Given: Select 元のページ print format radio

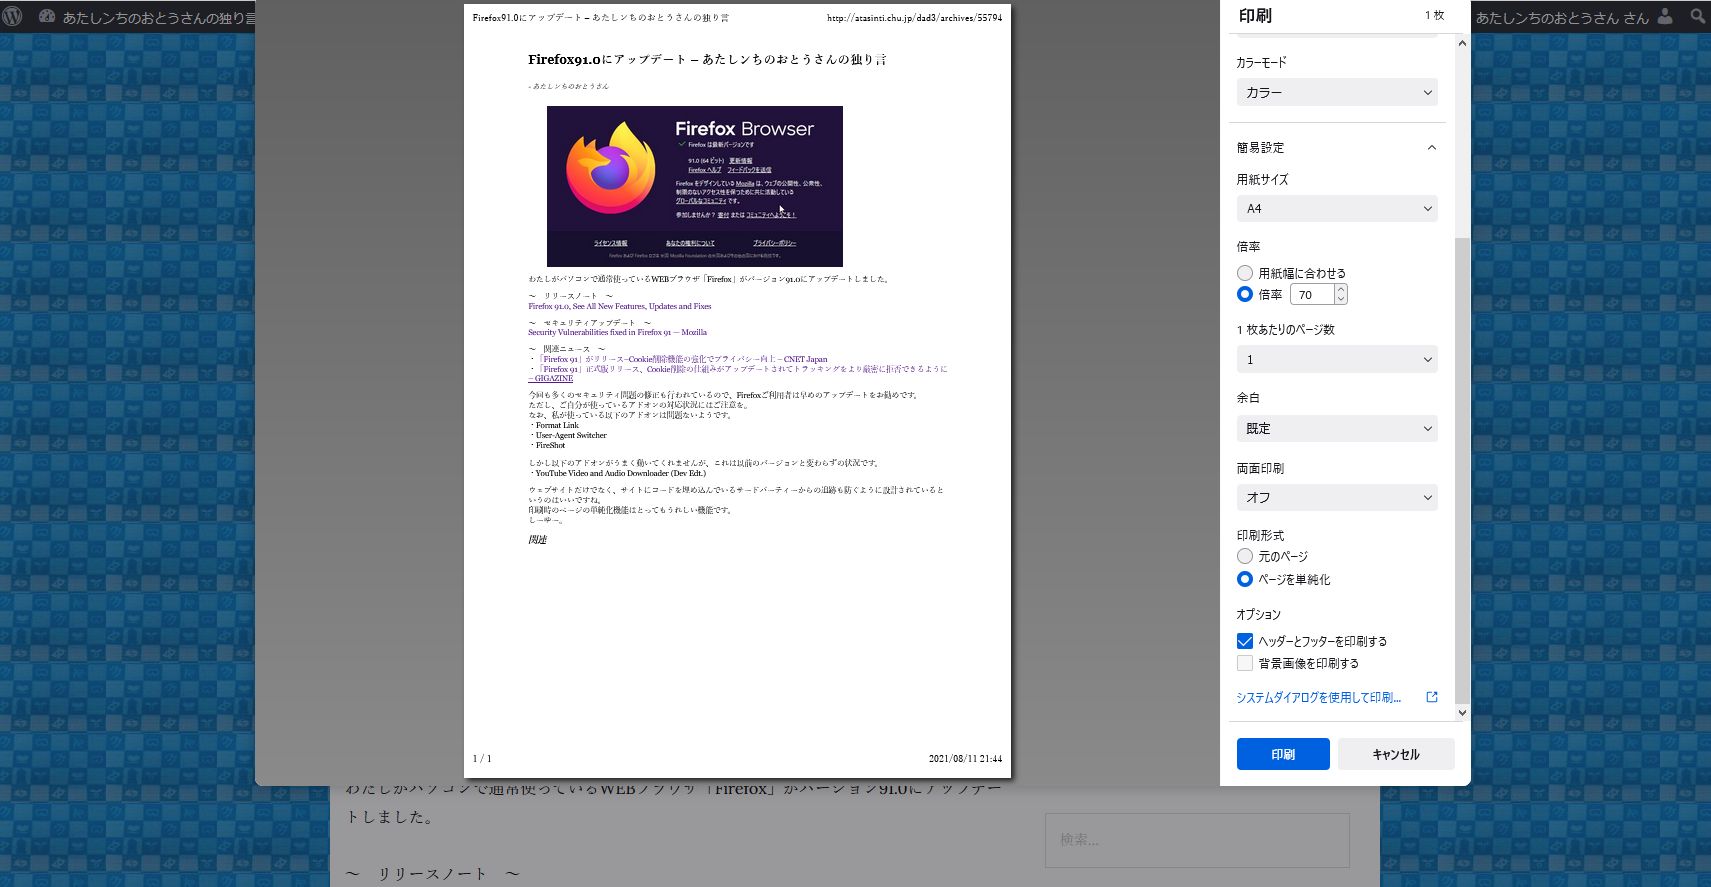Looking at the screenshot, I should click(1245, 556).
